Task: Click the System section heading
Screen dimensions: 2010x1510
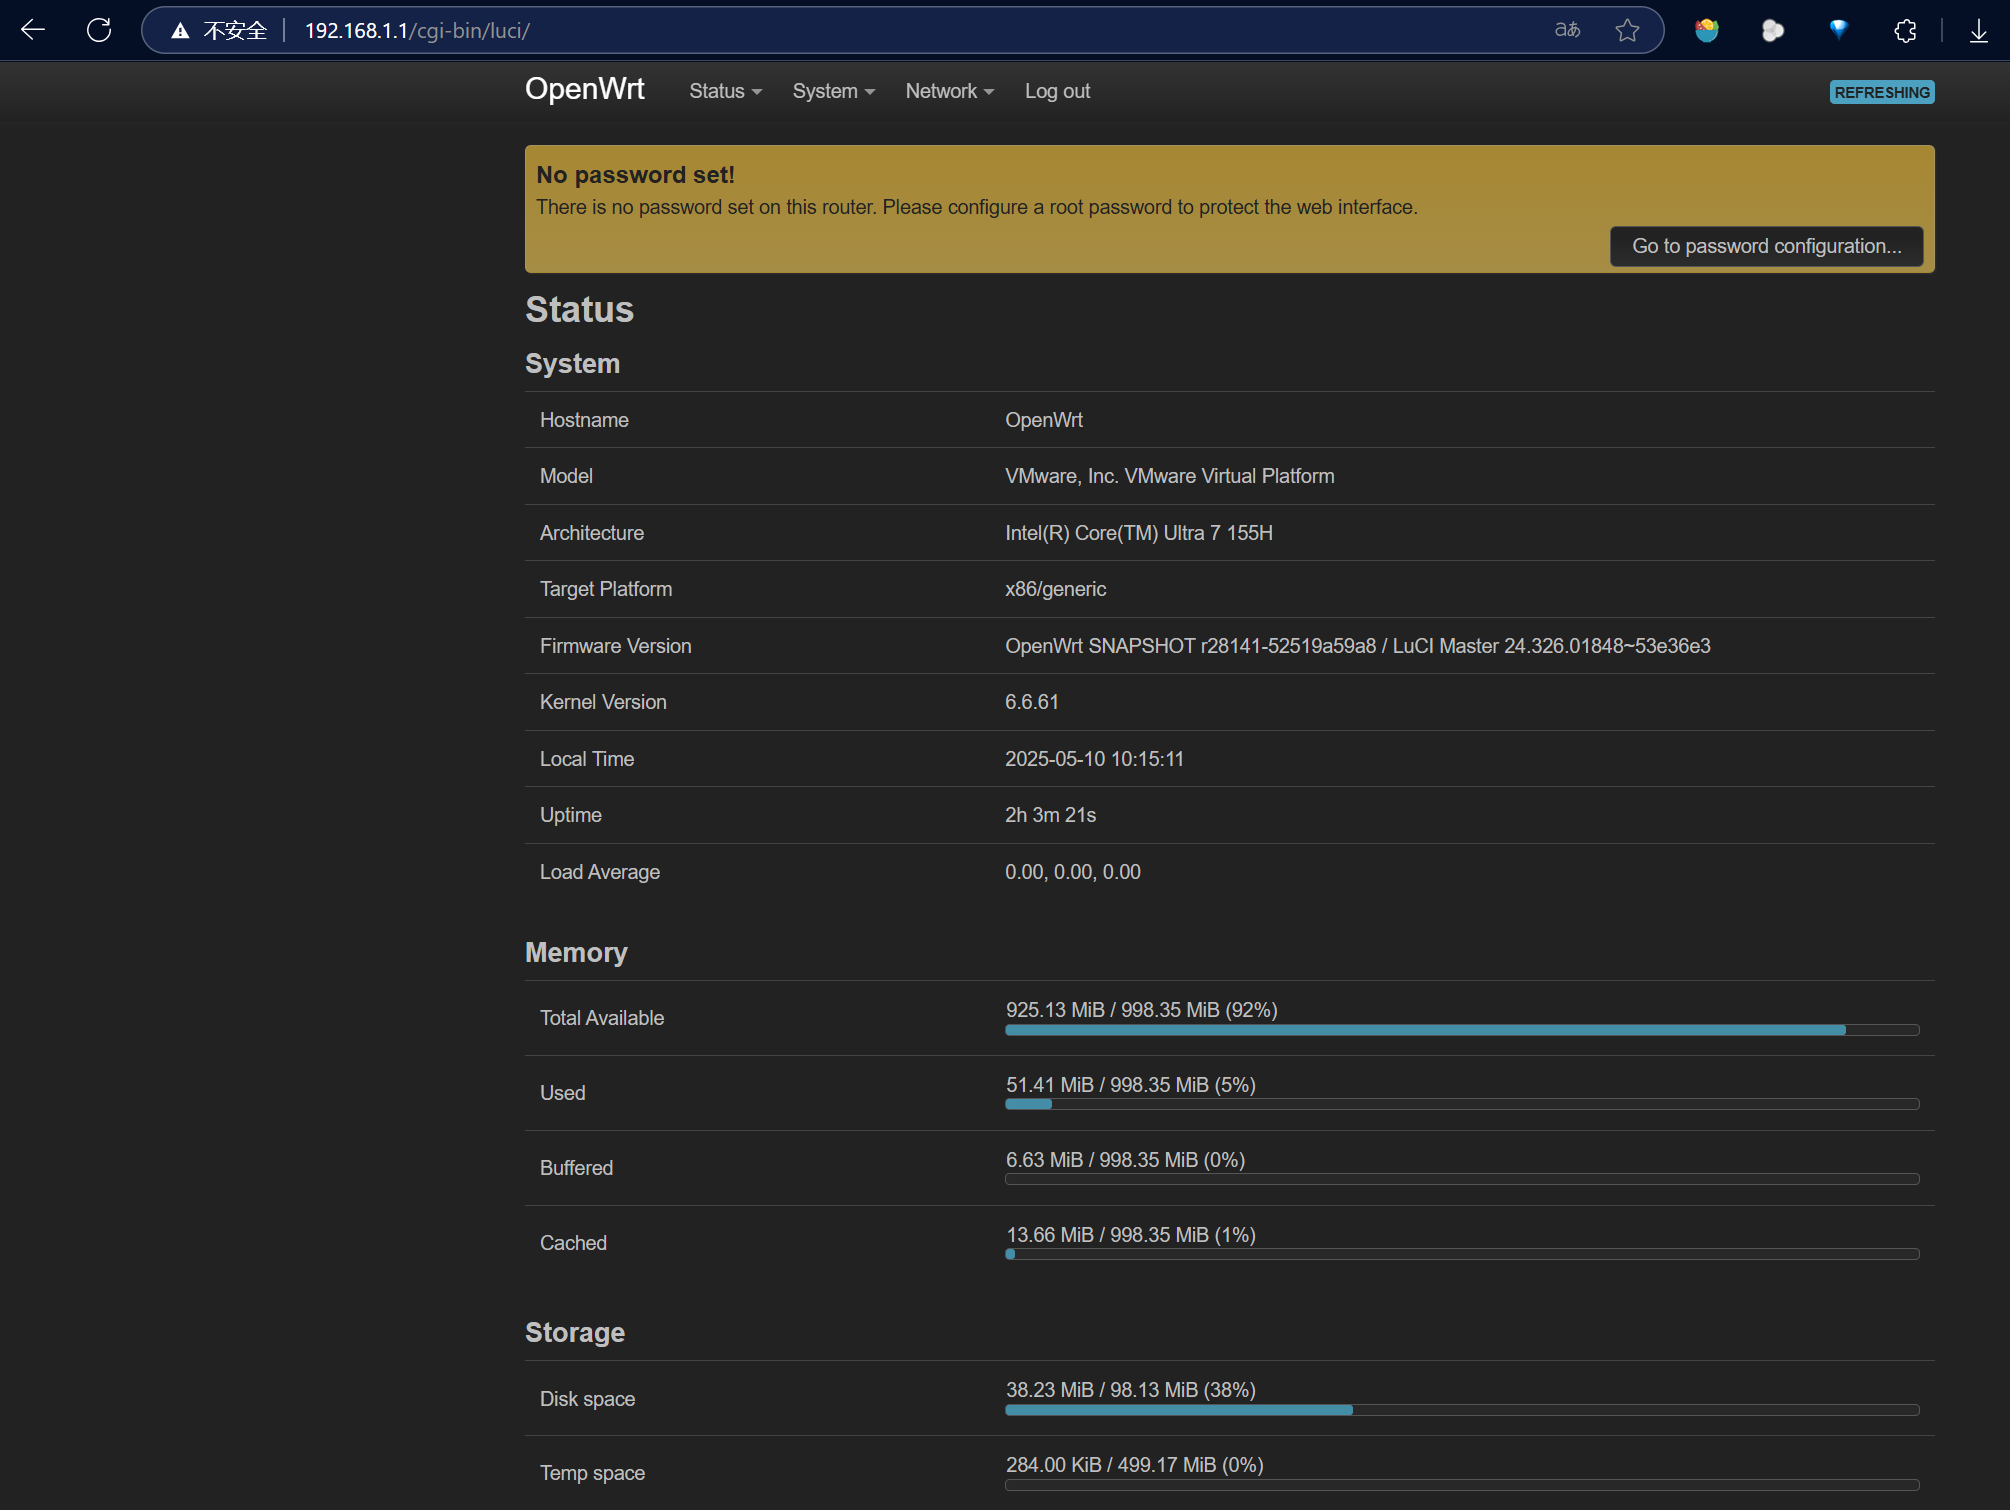Action: coord(573,364)
